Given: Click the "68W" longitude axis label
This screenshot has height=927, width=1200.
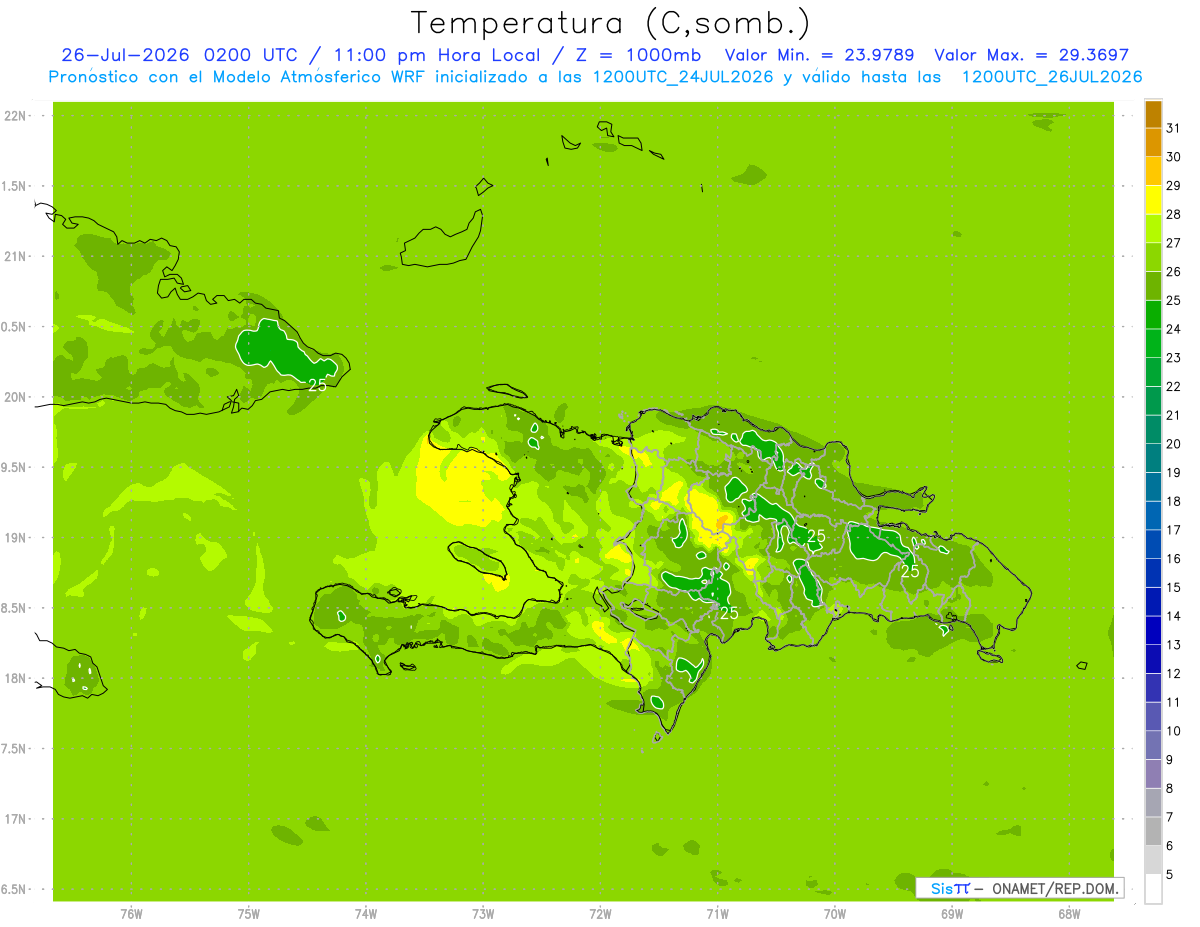Looking at the screenshot, I should pyautogui.click(x=1069, y=913).
